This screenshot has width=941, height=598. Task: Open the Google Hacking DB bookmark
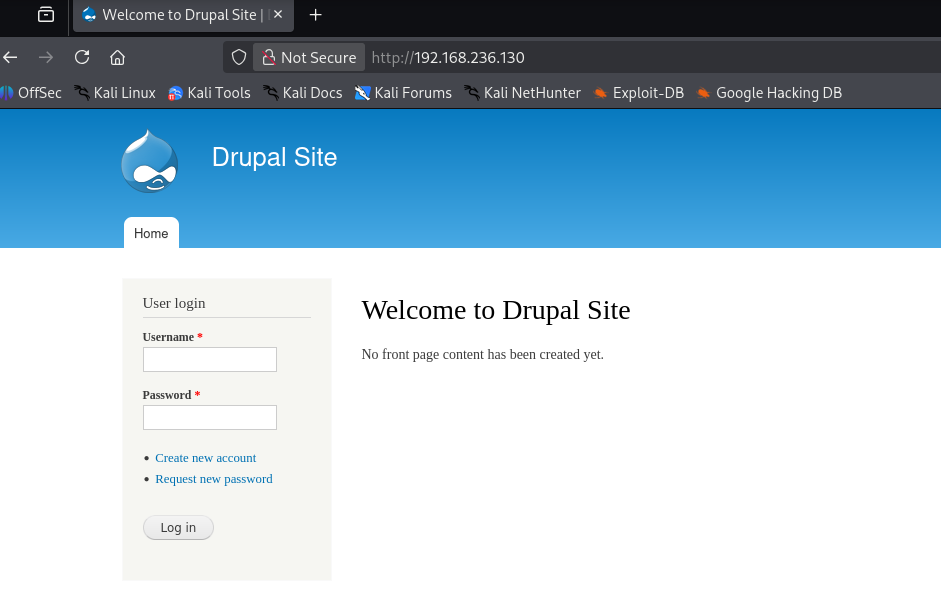(x=769, y=93)
